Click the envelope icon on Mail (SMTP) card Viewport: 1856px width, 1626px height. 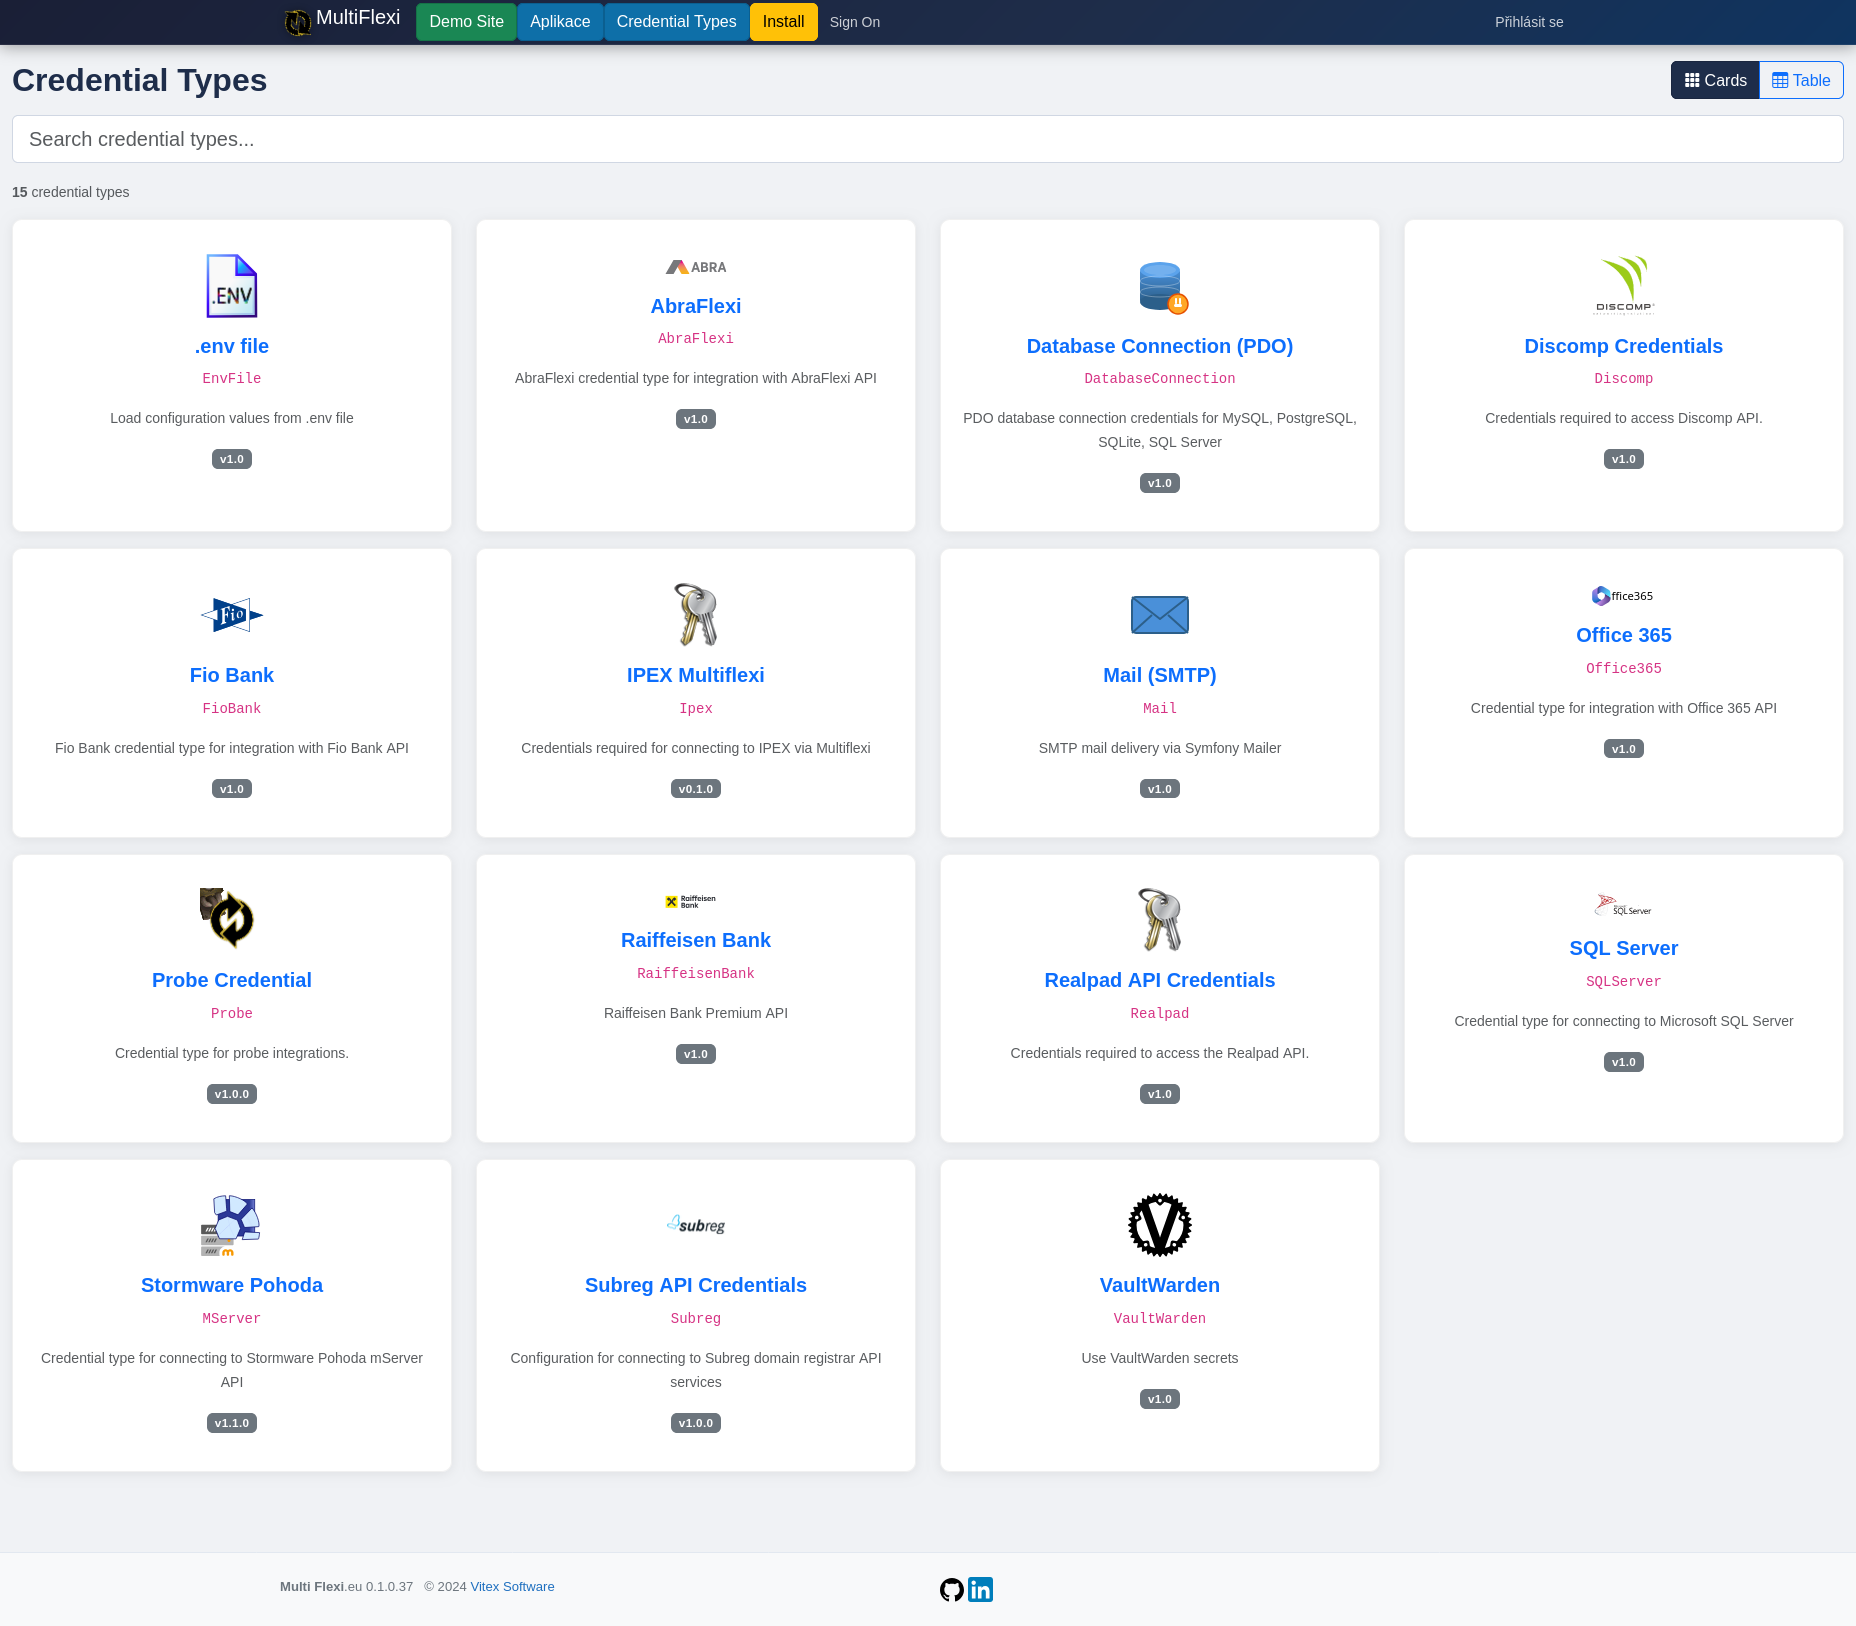point(1160,615)
